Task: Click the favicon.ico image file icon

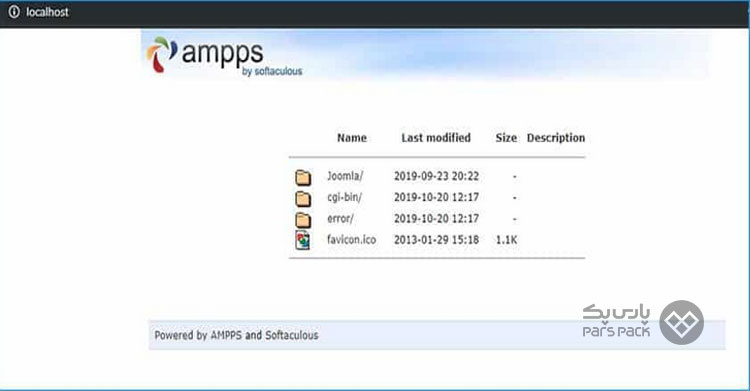Action: coord(302,240)
